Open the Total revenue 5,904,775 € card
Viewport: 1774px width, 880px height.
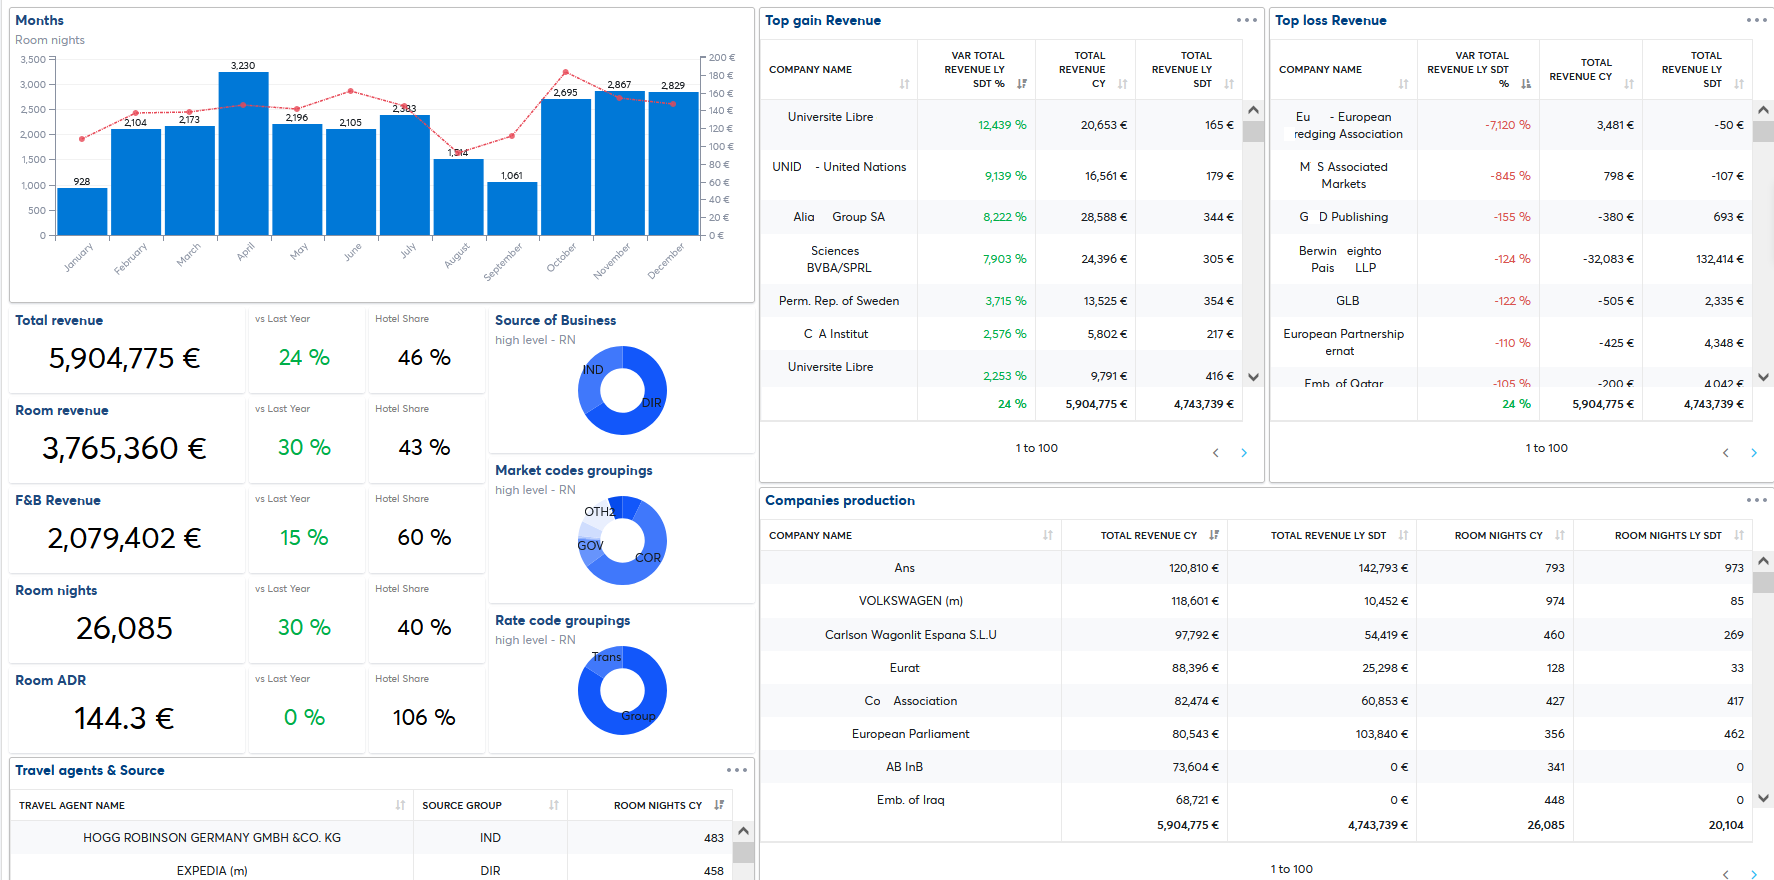127,350
